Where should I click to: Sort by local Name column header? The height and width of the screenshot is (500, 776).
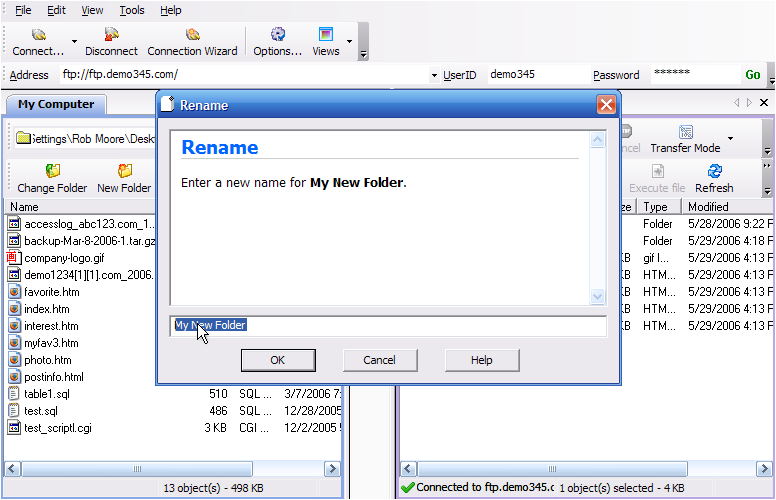(x=80, y=207)
